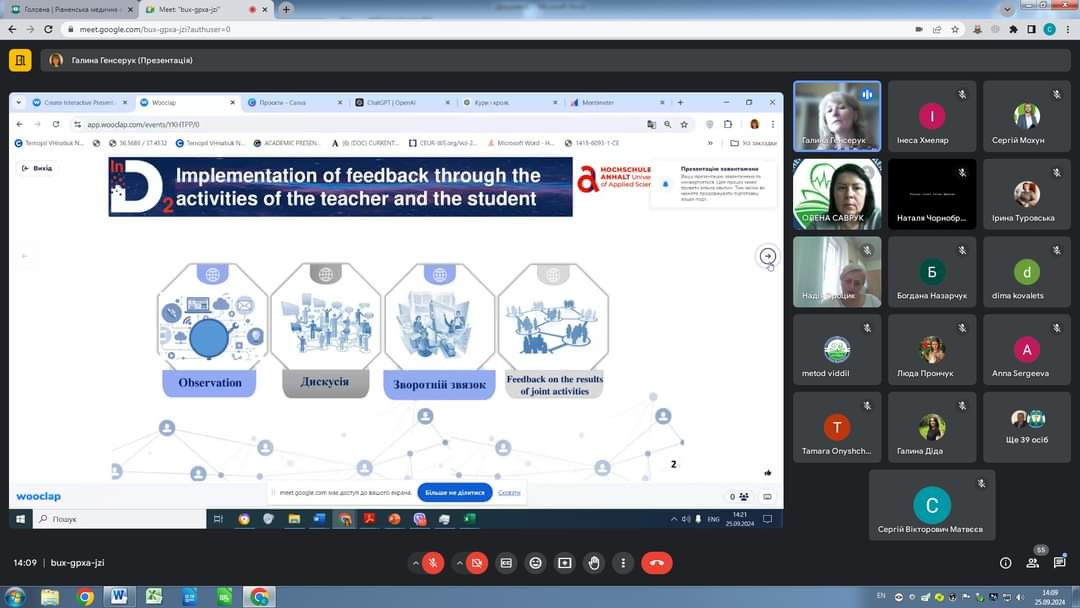Toggle closed captions button

[x=506, y=563]
